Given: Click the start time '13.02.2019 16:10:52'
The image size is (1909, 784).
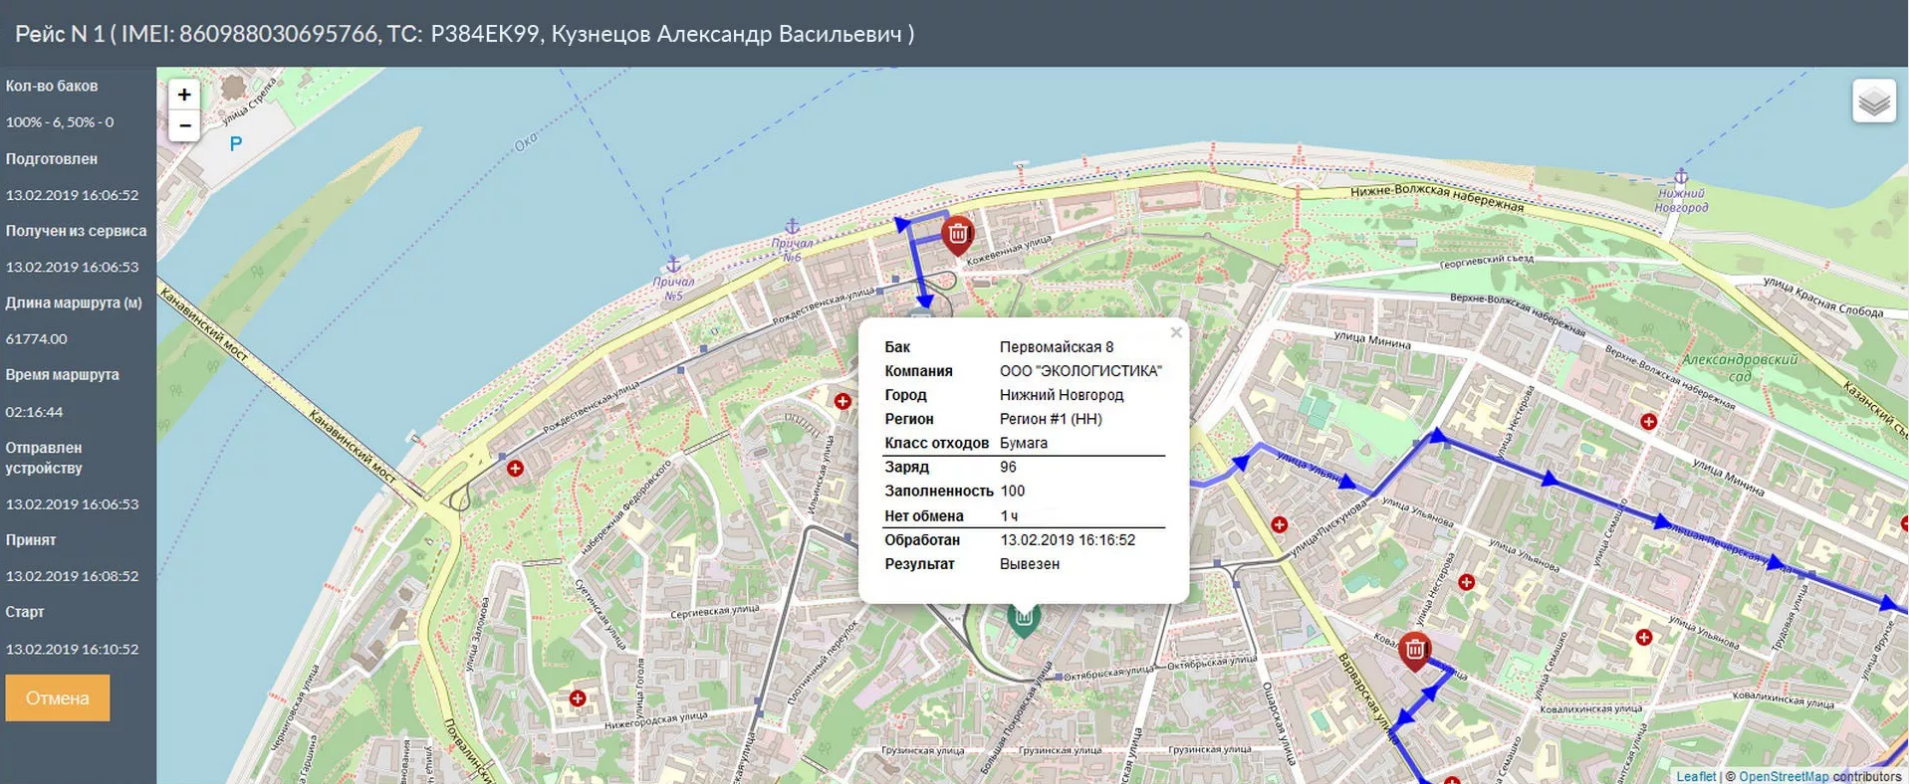Looking at the screenshot, I should click(72, 649).
